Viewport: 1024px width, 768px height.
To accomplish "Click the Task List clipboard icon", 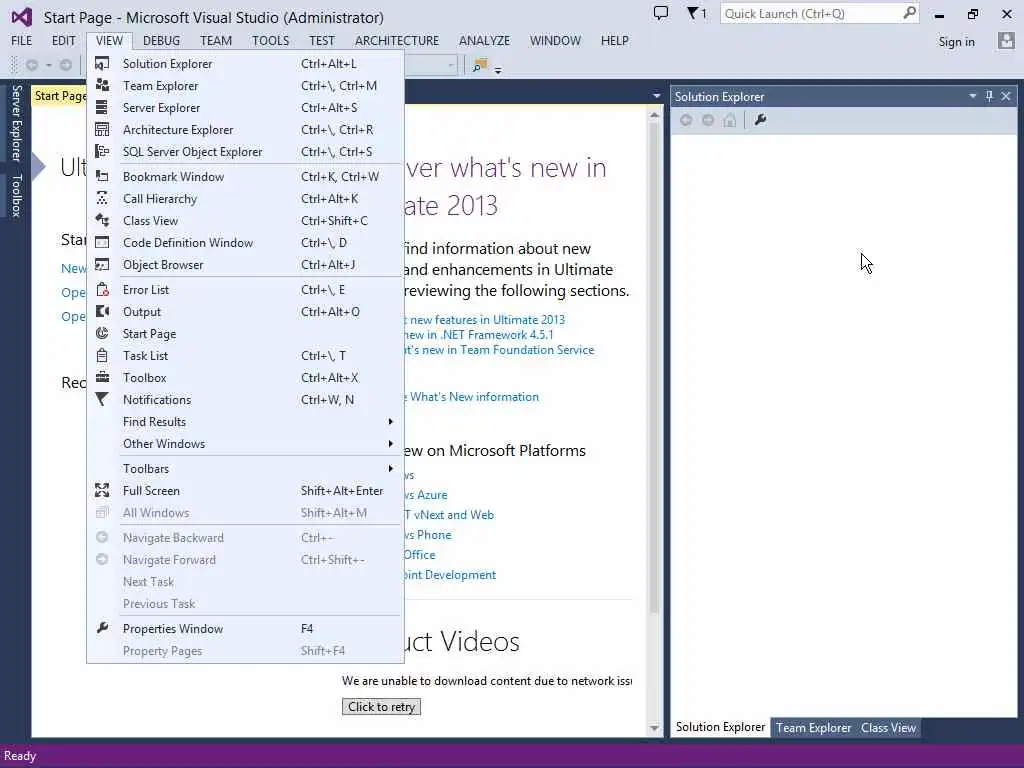I will 102,355.
